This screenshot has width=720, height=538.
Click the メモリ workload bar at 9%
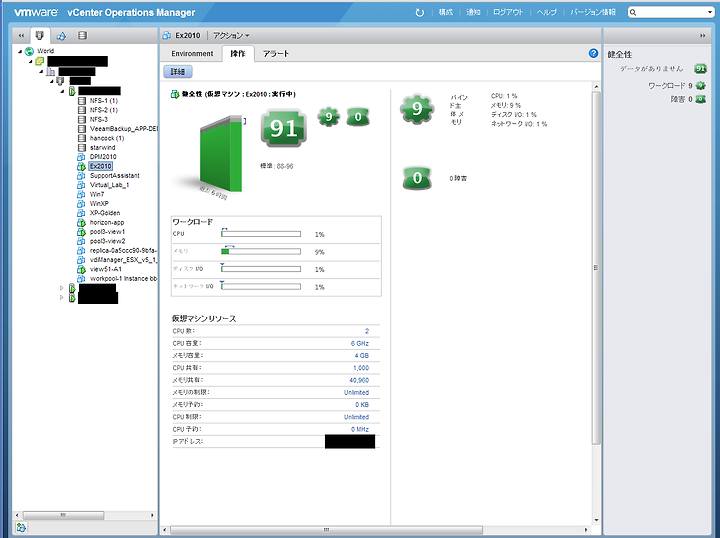(261, 252)
